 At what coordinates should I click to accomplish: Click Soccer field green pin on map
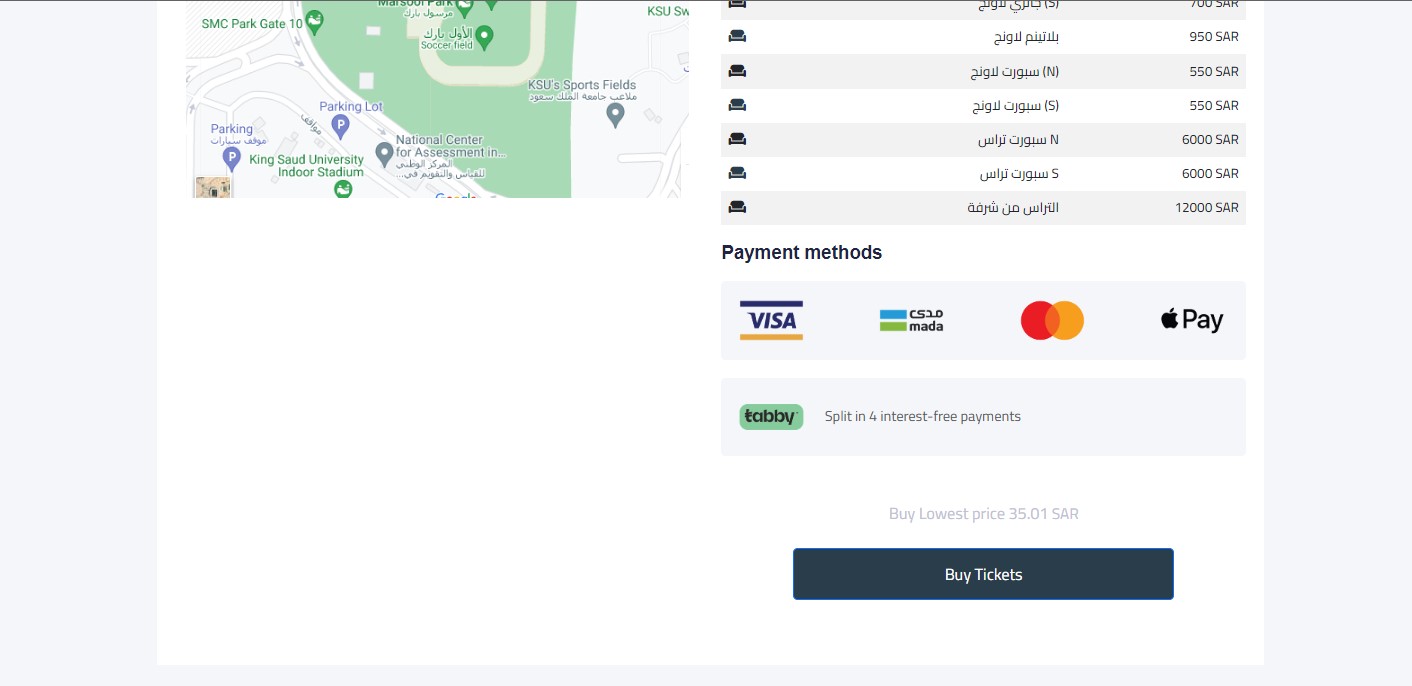[485, 37]
